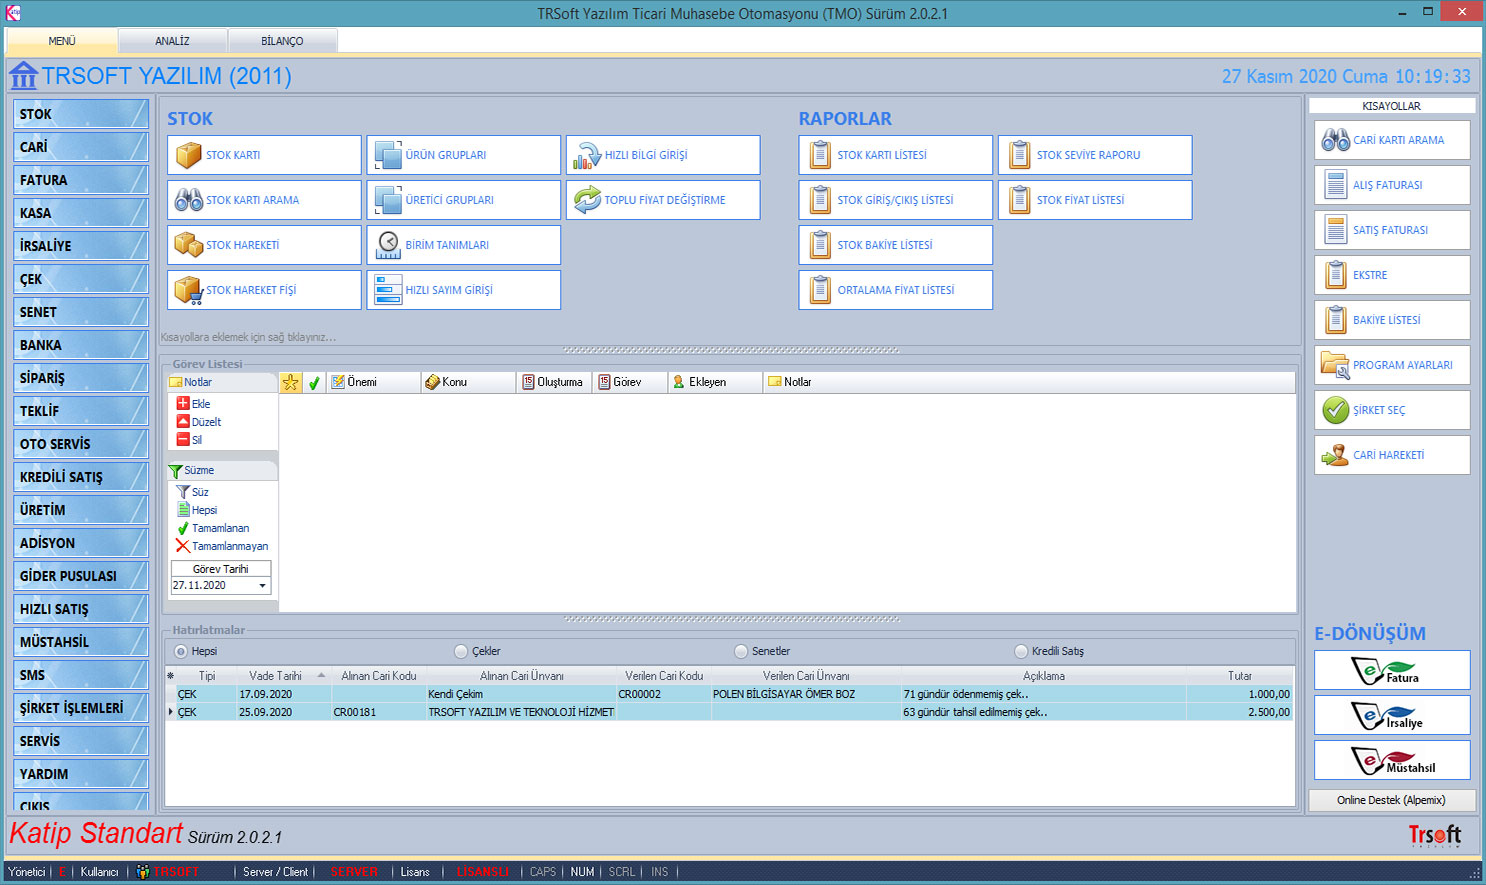
Task: Open Stok Giriş/Çıkış Listesi report icon
Action: pyautogui.click(x=820, y=200)
